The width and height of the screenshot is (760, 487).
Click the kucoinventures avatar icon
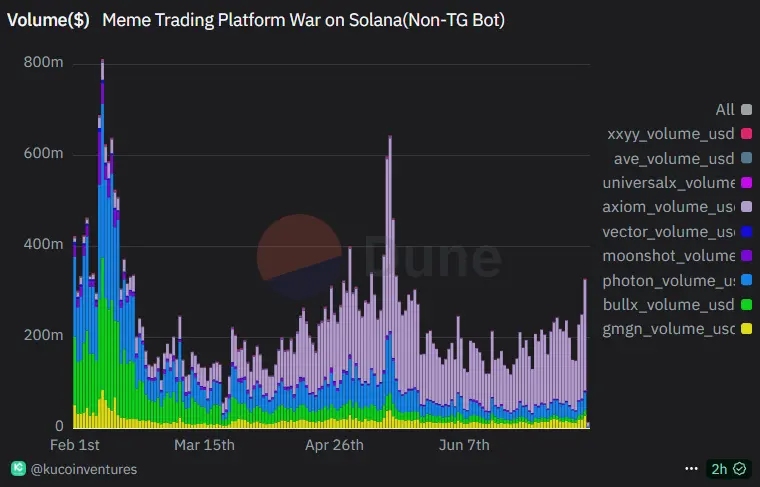pos(18,468)
